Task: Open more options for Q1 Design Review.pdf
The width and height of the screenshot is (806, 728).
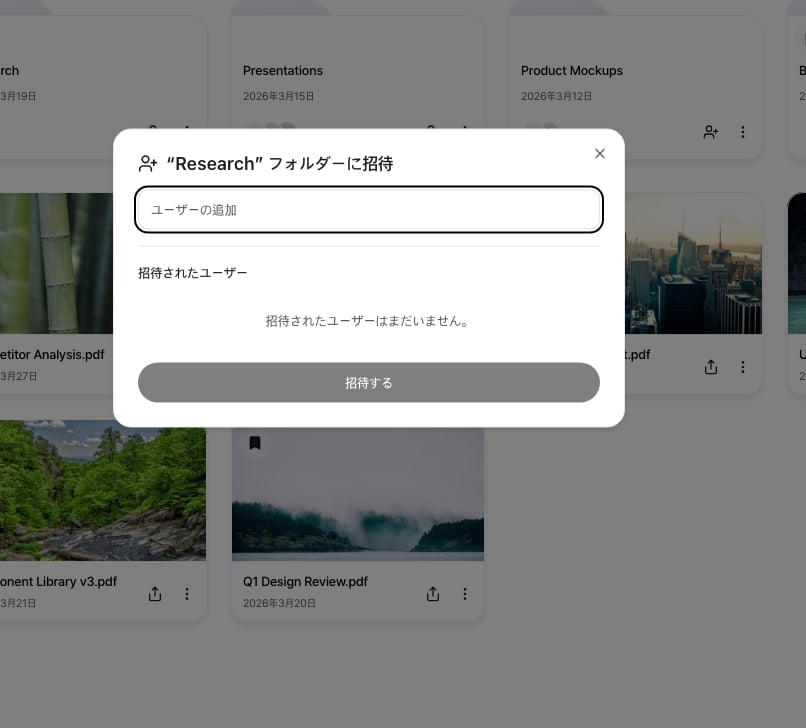Action: pos(465,594)
